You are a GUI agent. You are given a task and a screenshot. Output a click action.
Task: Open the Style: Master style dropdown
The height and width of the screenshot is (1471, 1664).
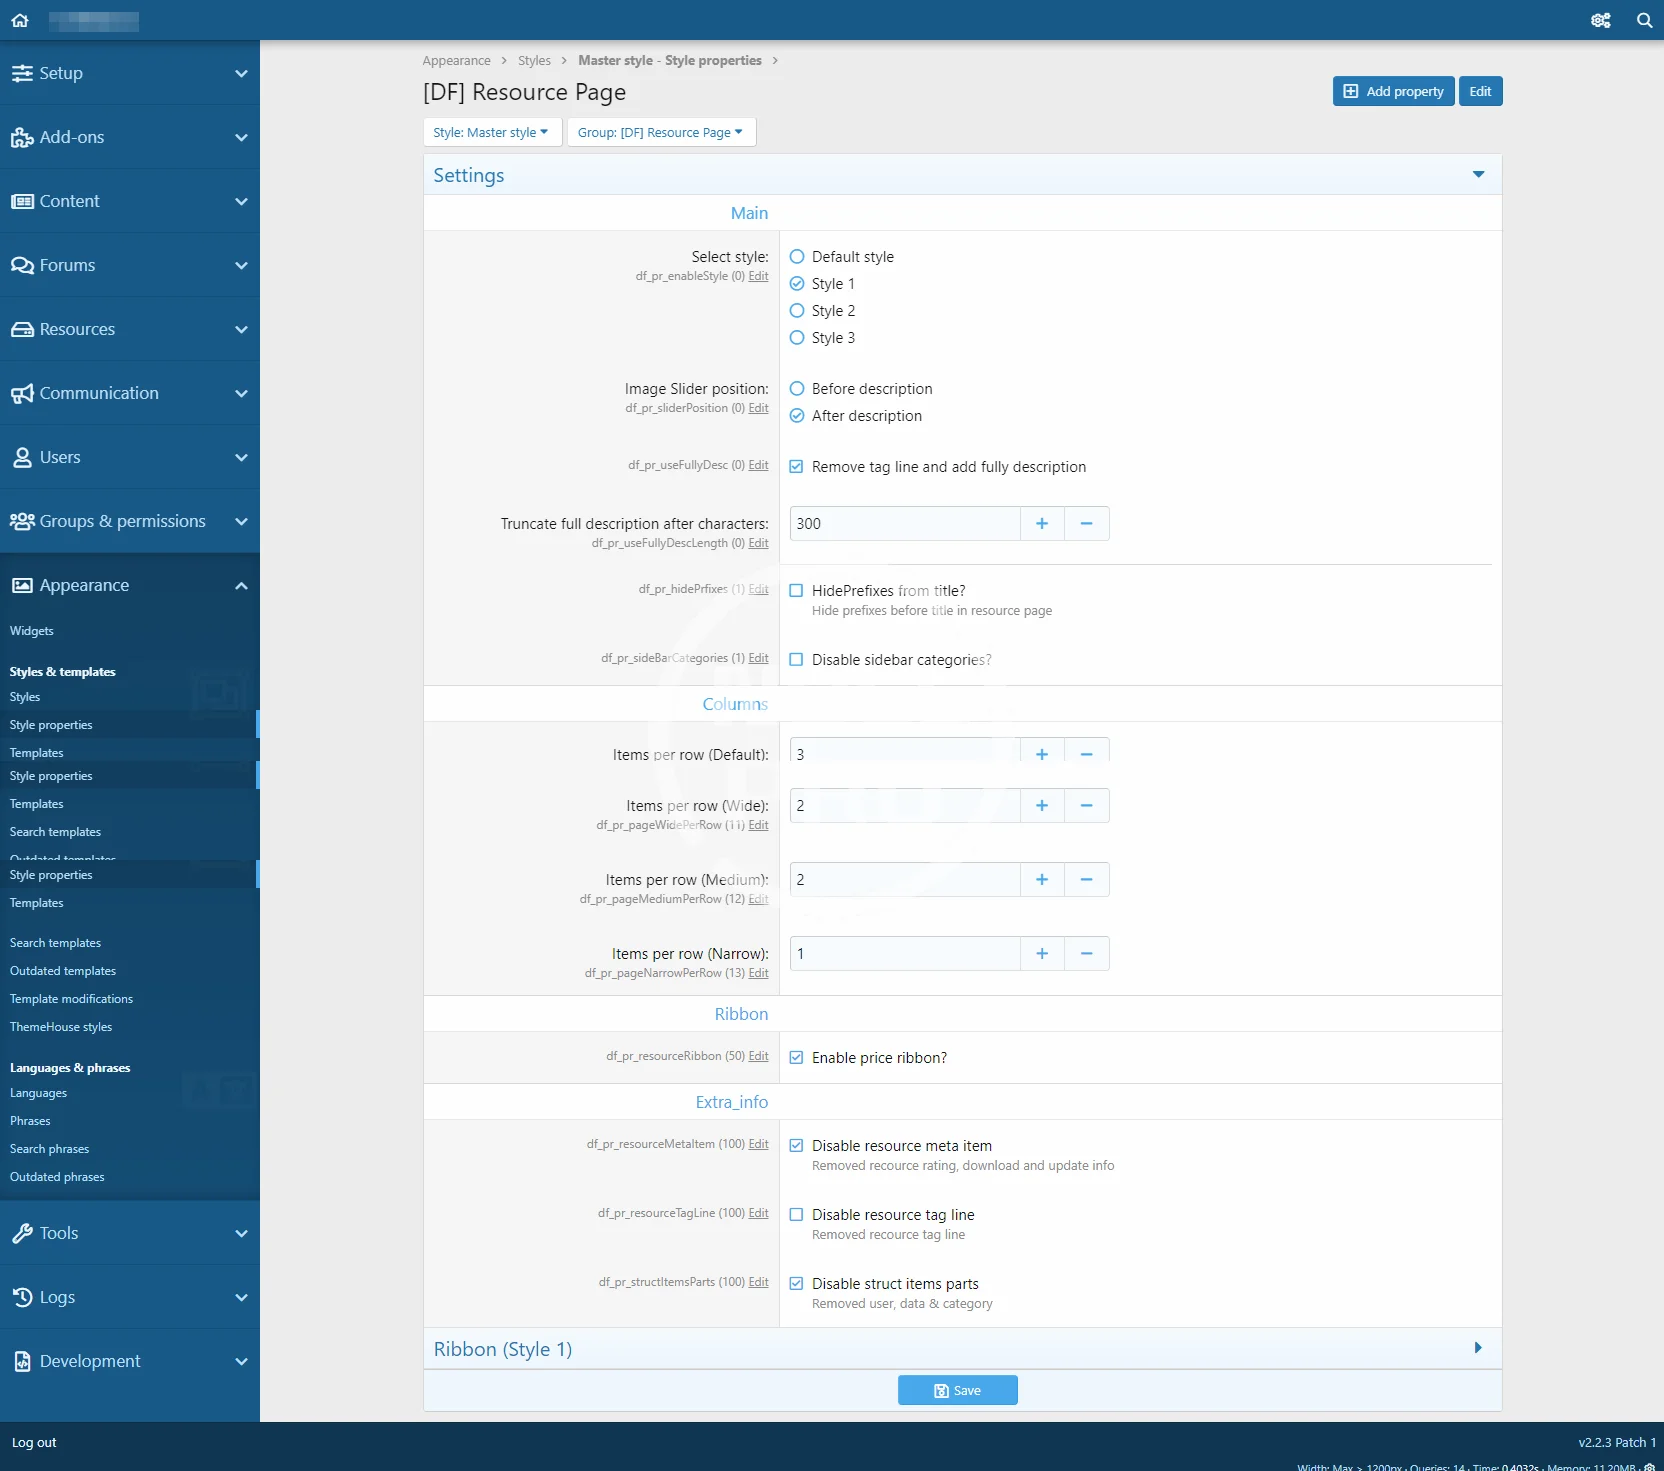(491, 132)
